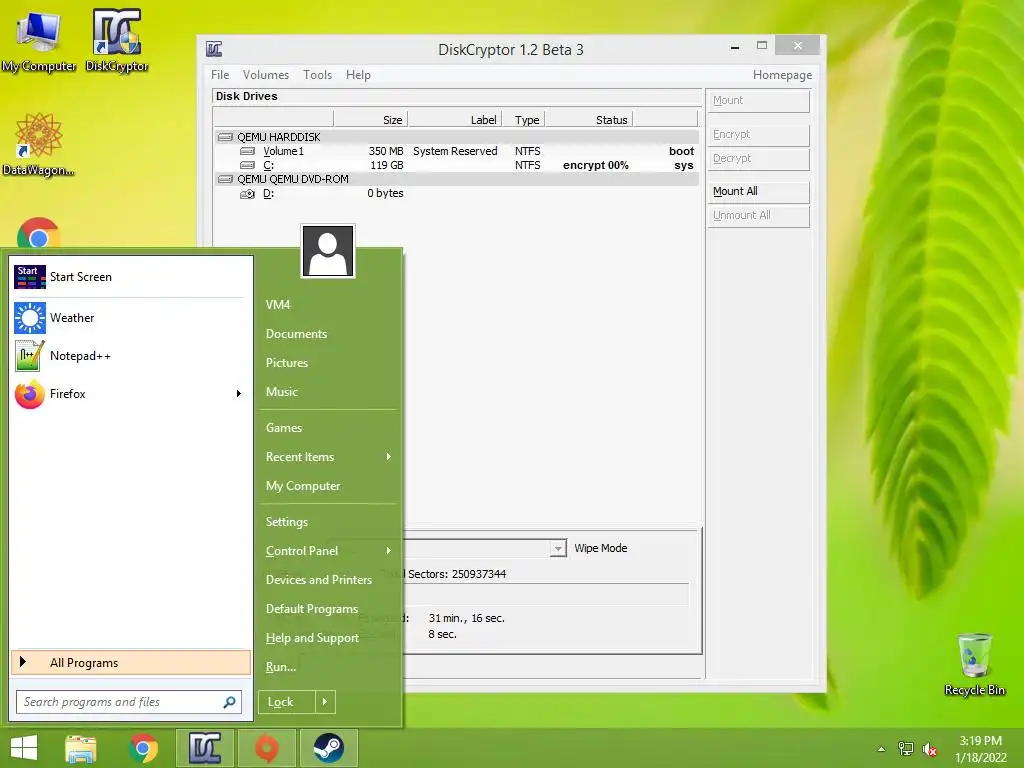Open Recycle Bin on desktop

[x=974, y=665]
